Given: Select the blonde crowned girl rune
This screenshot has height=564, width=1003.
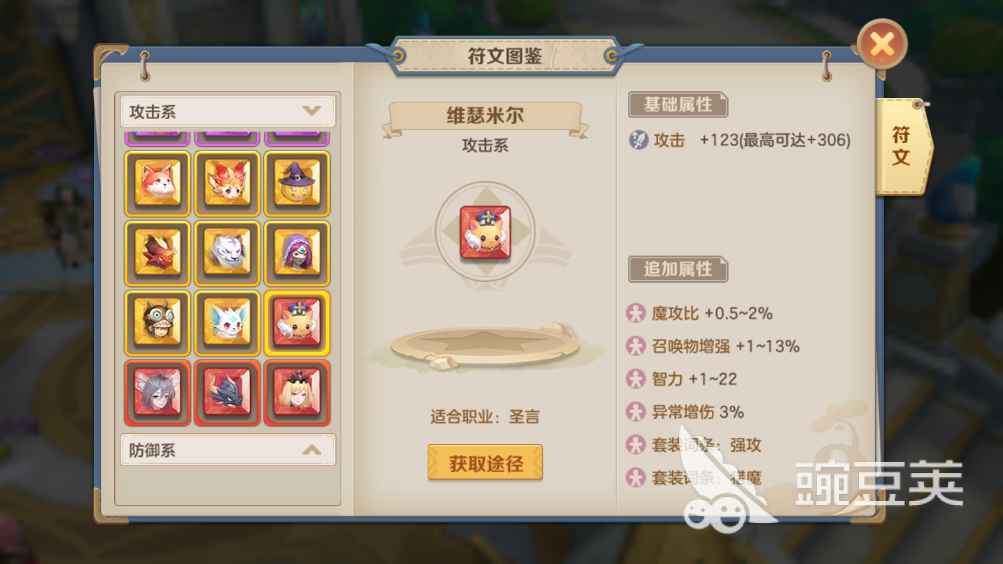Looking at the screenshot, I should [297, 393].
